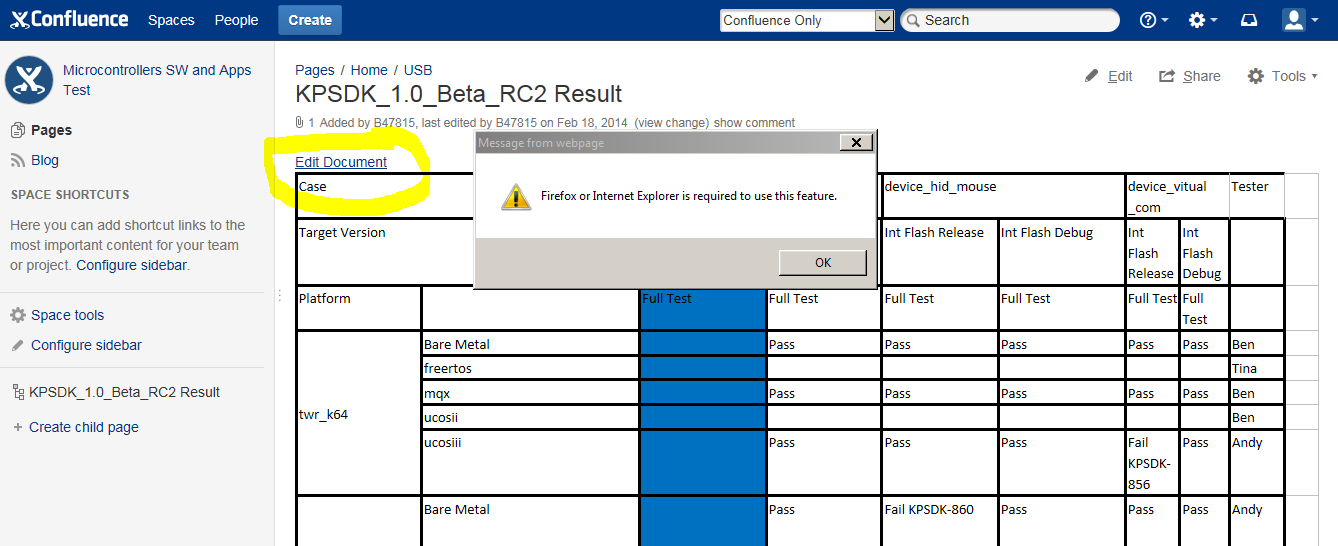This screenshot has width=1338, height=546.
Task: Click into the Search field
Action: click(1010, 20)
